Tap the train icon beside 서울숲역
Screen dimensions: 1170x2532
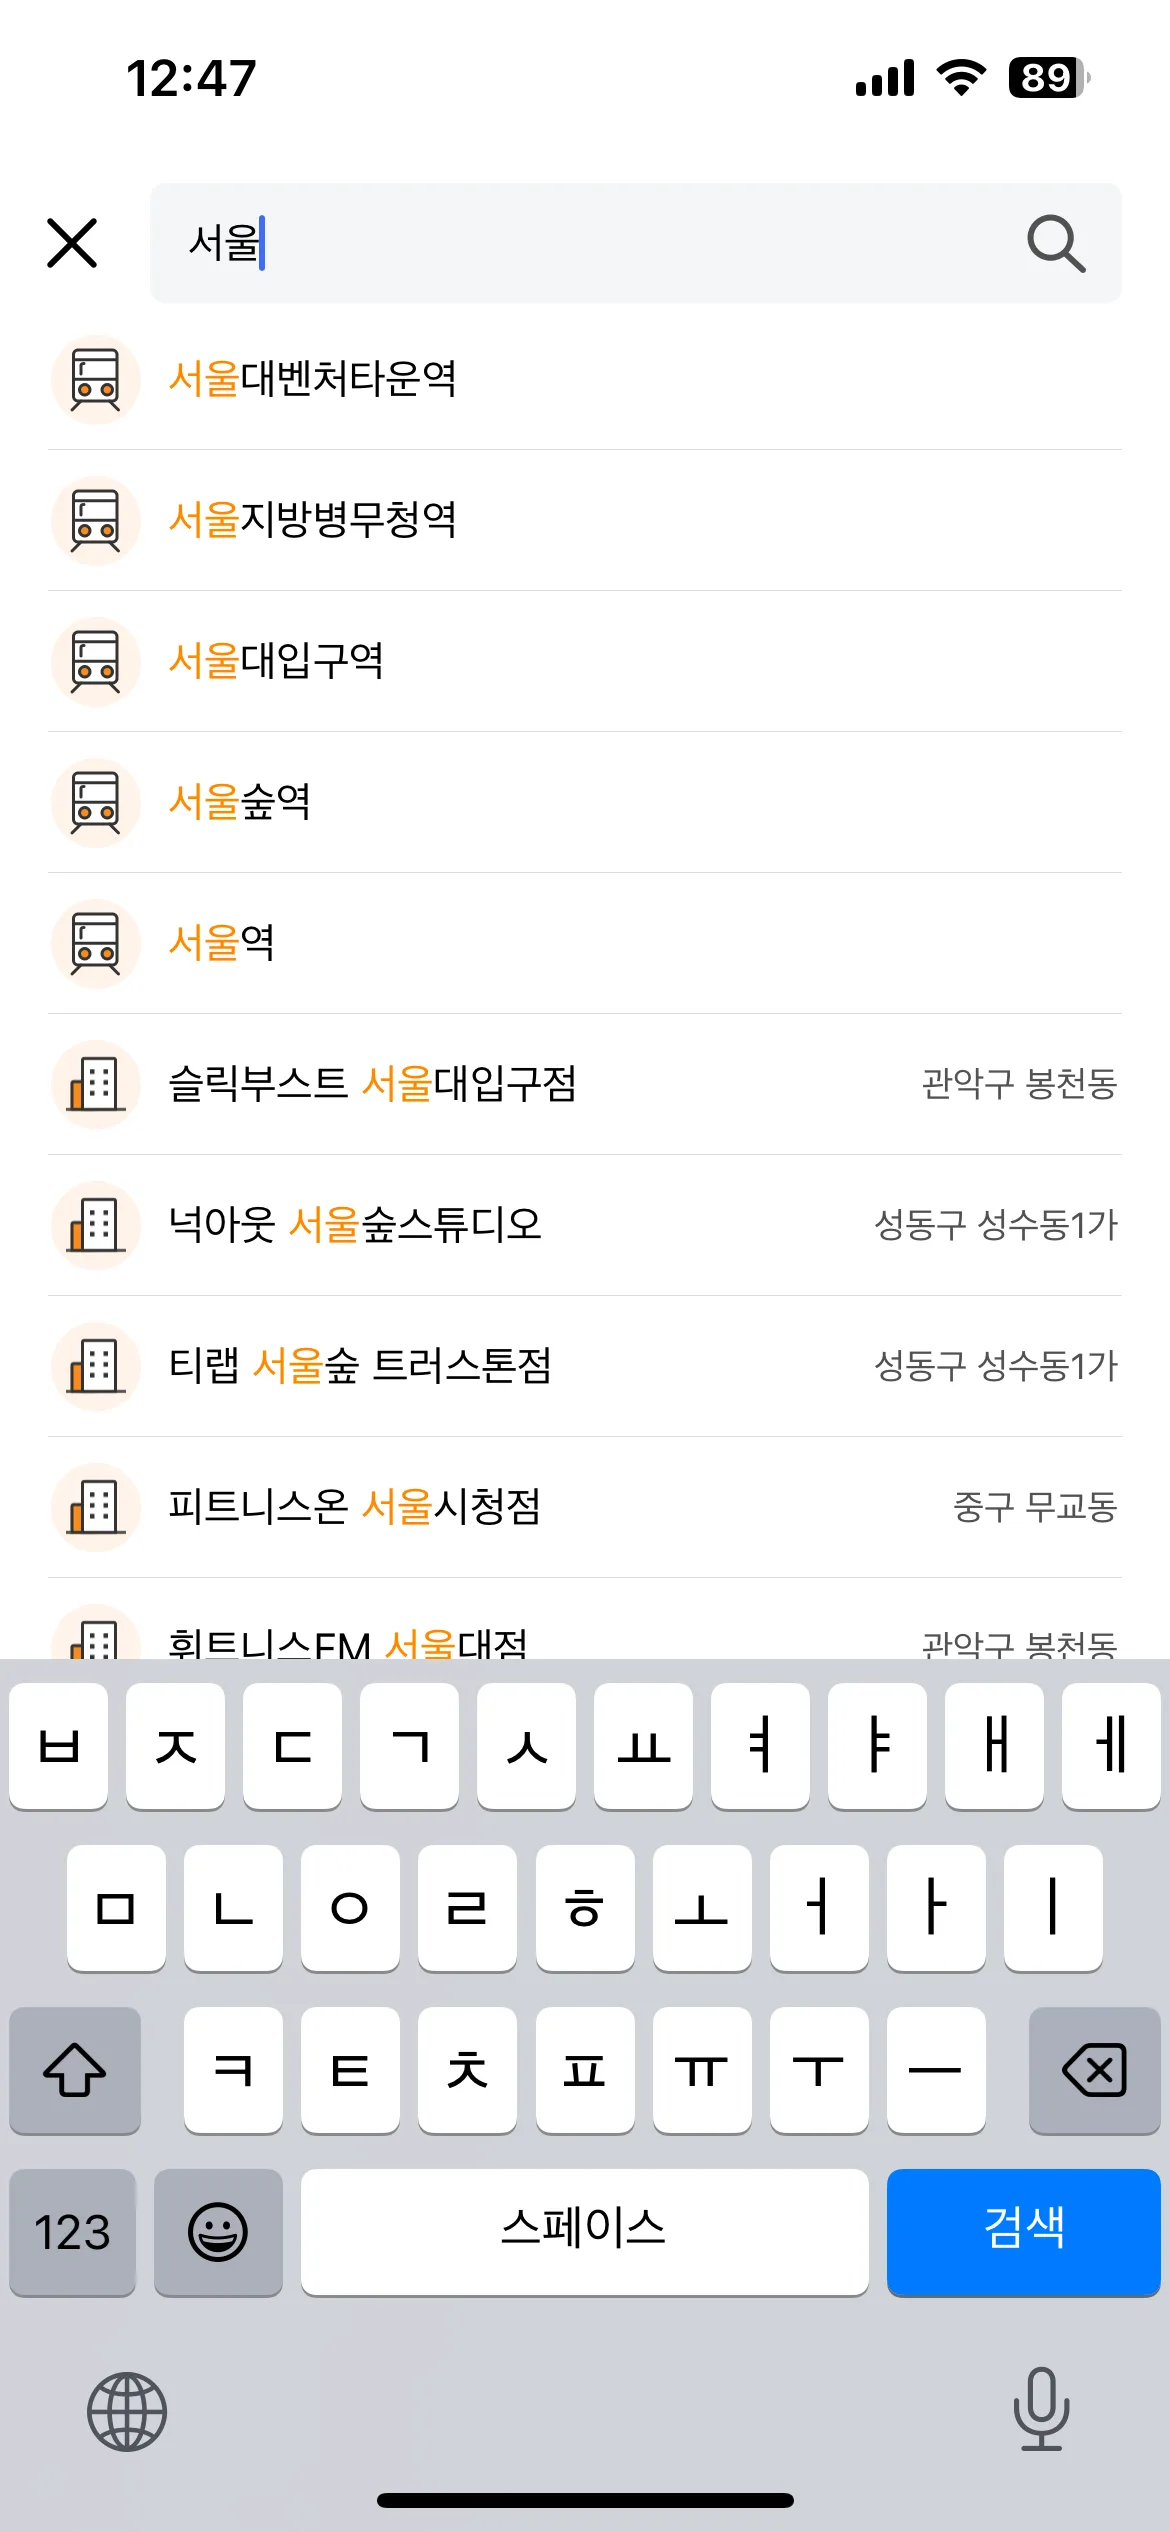[95, 802]
